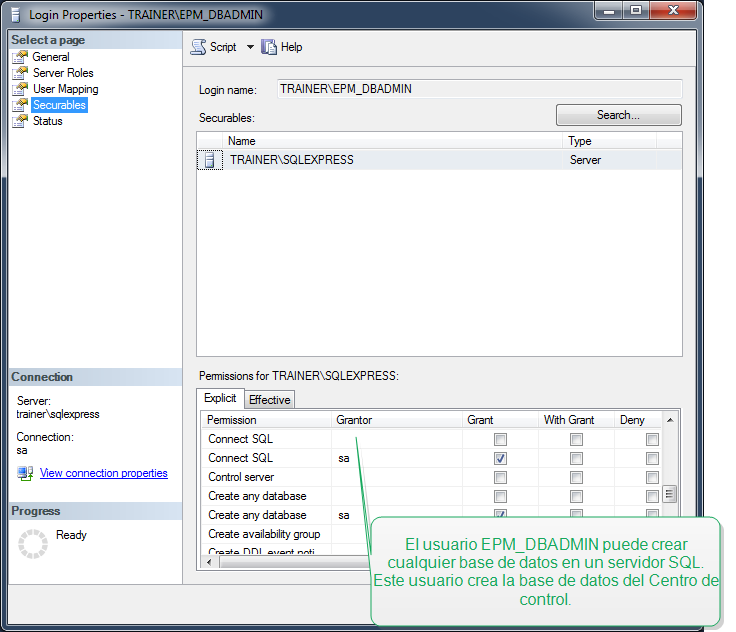Click the connection properties monitor icon

tap(25, 473)
